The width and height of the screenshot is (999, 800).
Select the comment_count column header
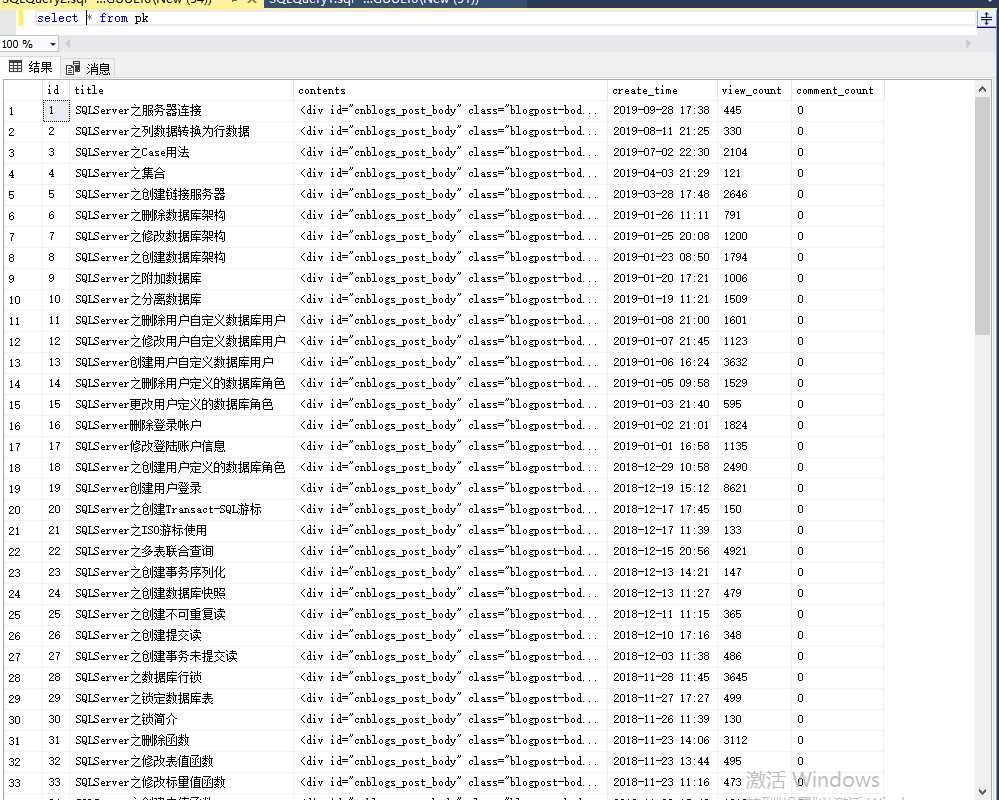coord(838,90)
